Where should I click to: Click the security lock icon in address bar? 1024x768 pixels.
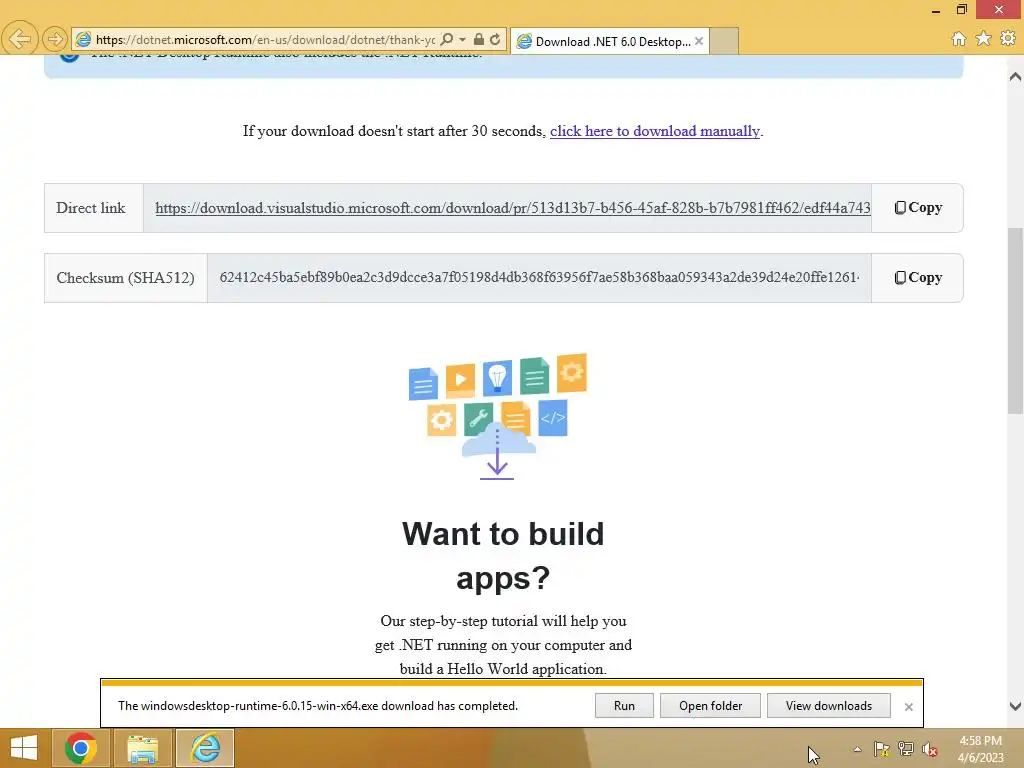(x=479, y=39)
